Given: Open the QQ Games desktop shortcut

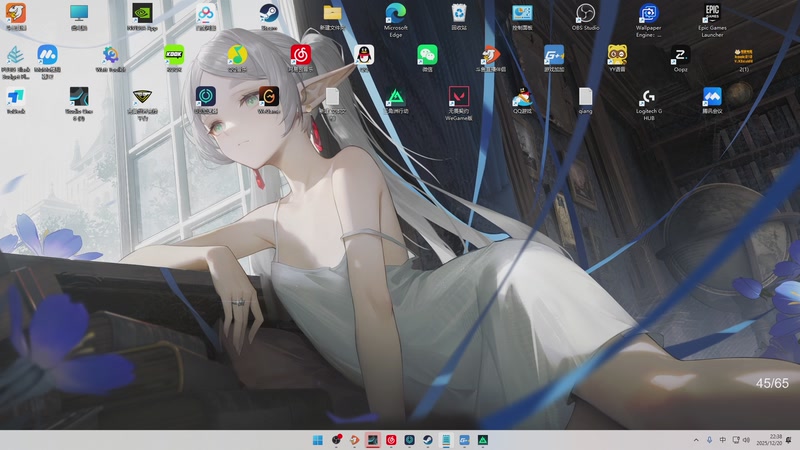Looking at the screenshot, I should 522,100.
